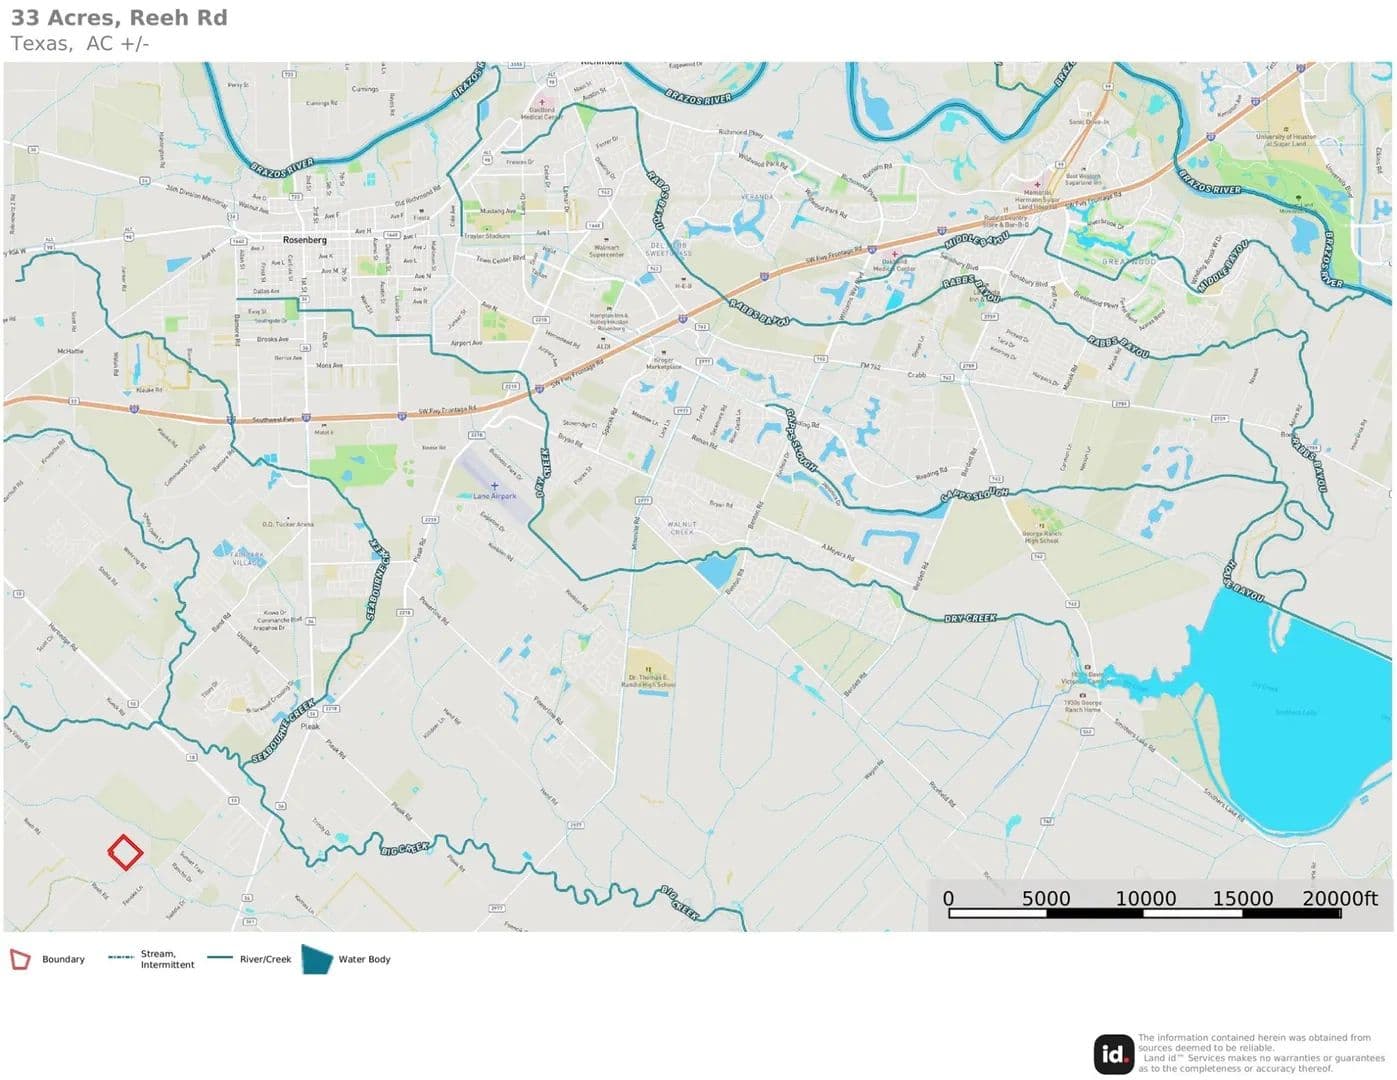Click the Rosenberg city label
1397x1080 pixels.
[x=304, y=240]
